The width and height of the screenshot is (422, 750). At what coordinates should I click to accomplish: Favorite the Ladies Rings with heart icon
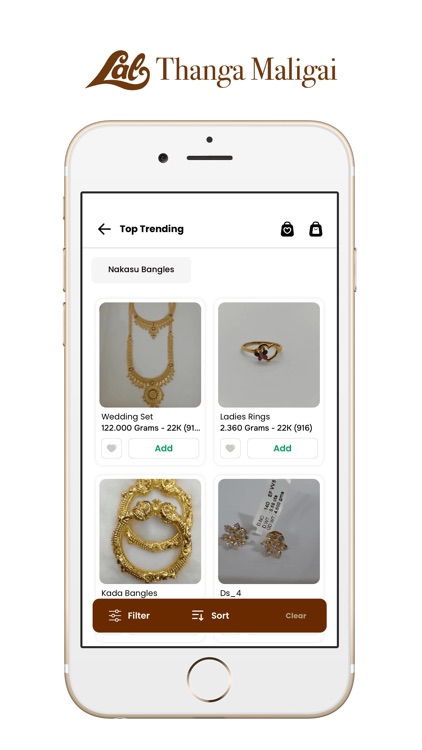point(230,449)
